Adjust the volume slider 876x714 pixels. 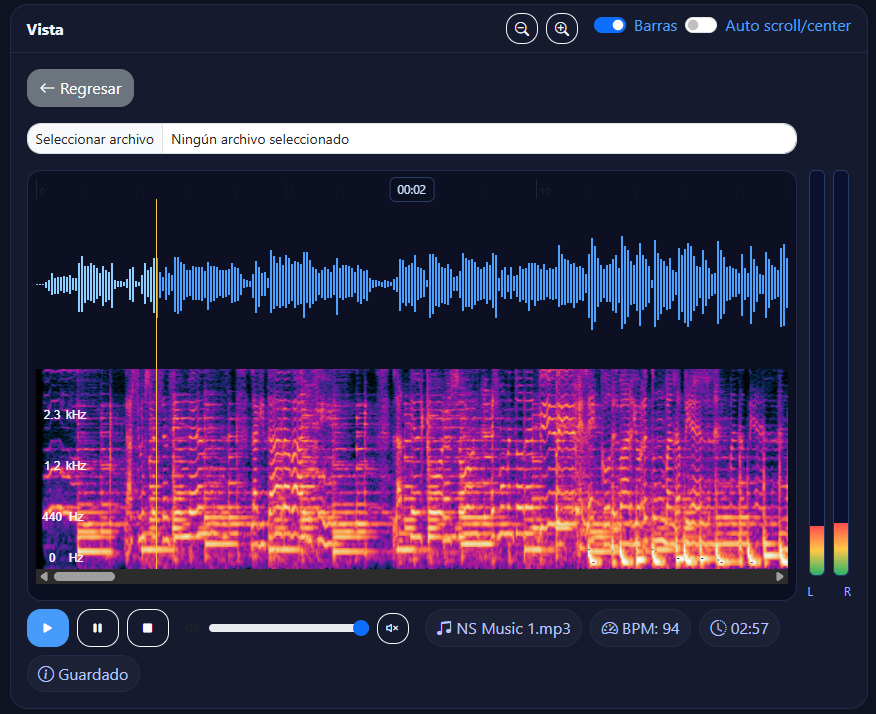(290, 628)
